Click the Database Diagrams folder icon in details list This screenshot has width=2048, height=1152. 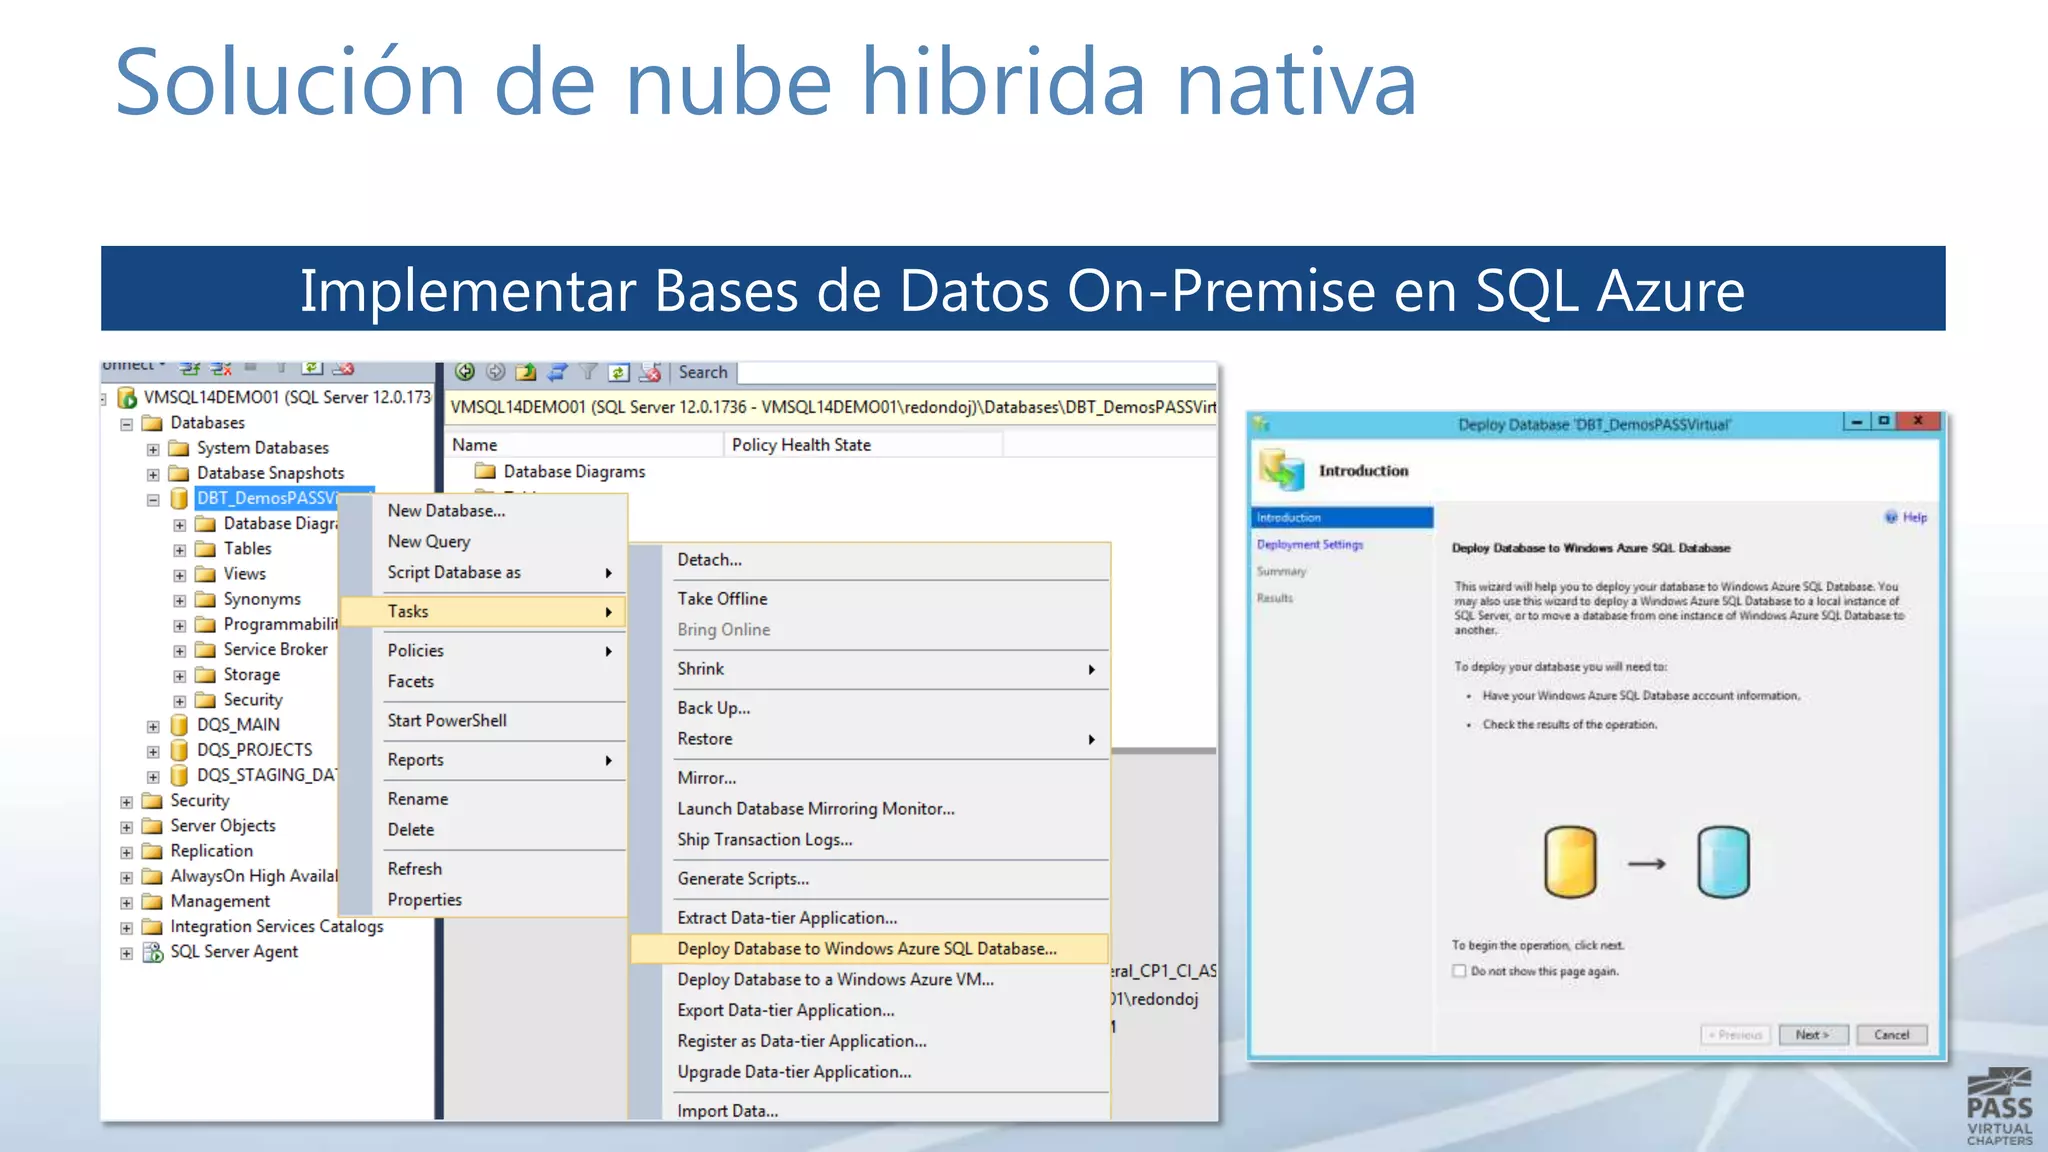pyautogui.click(x=485, y=471)
